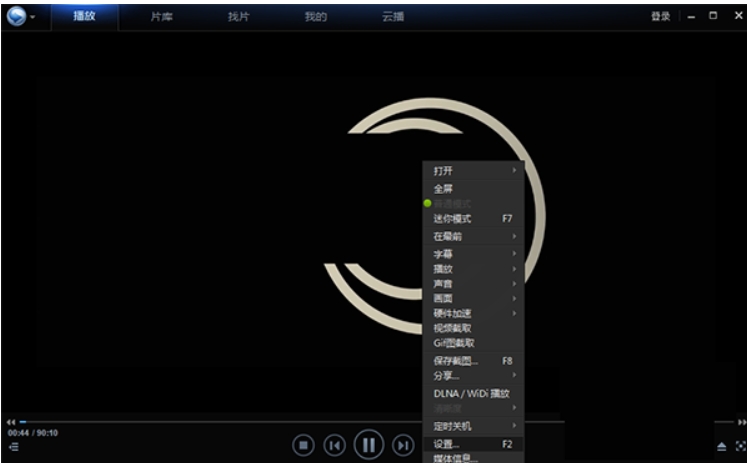Screen dimensions: 747x463
Task: Click the 登录 login link
Action: [x=660, y=17]
